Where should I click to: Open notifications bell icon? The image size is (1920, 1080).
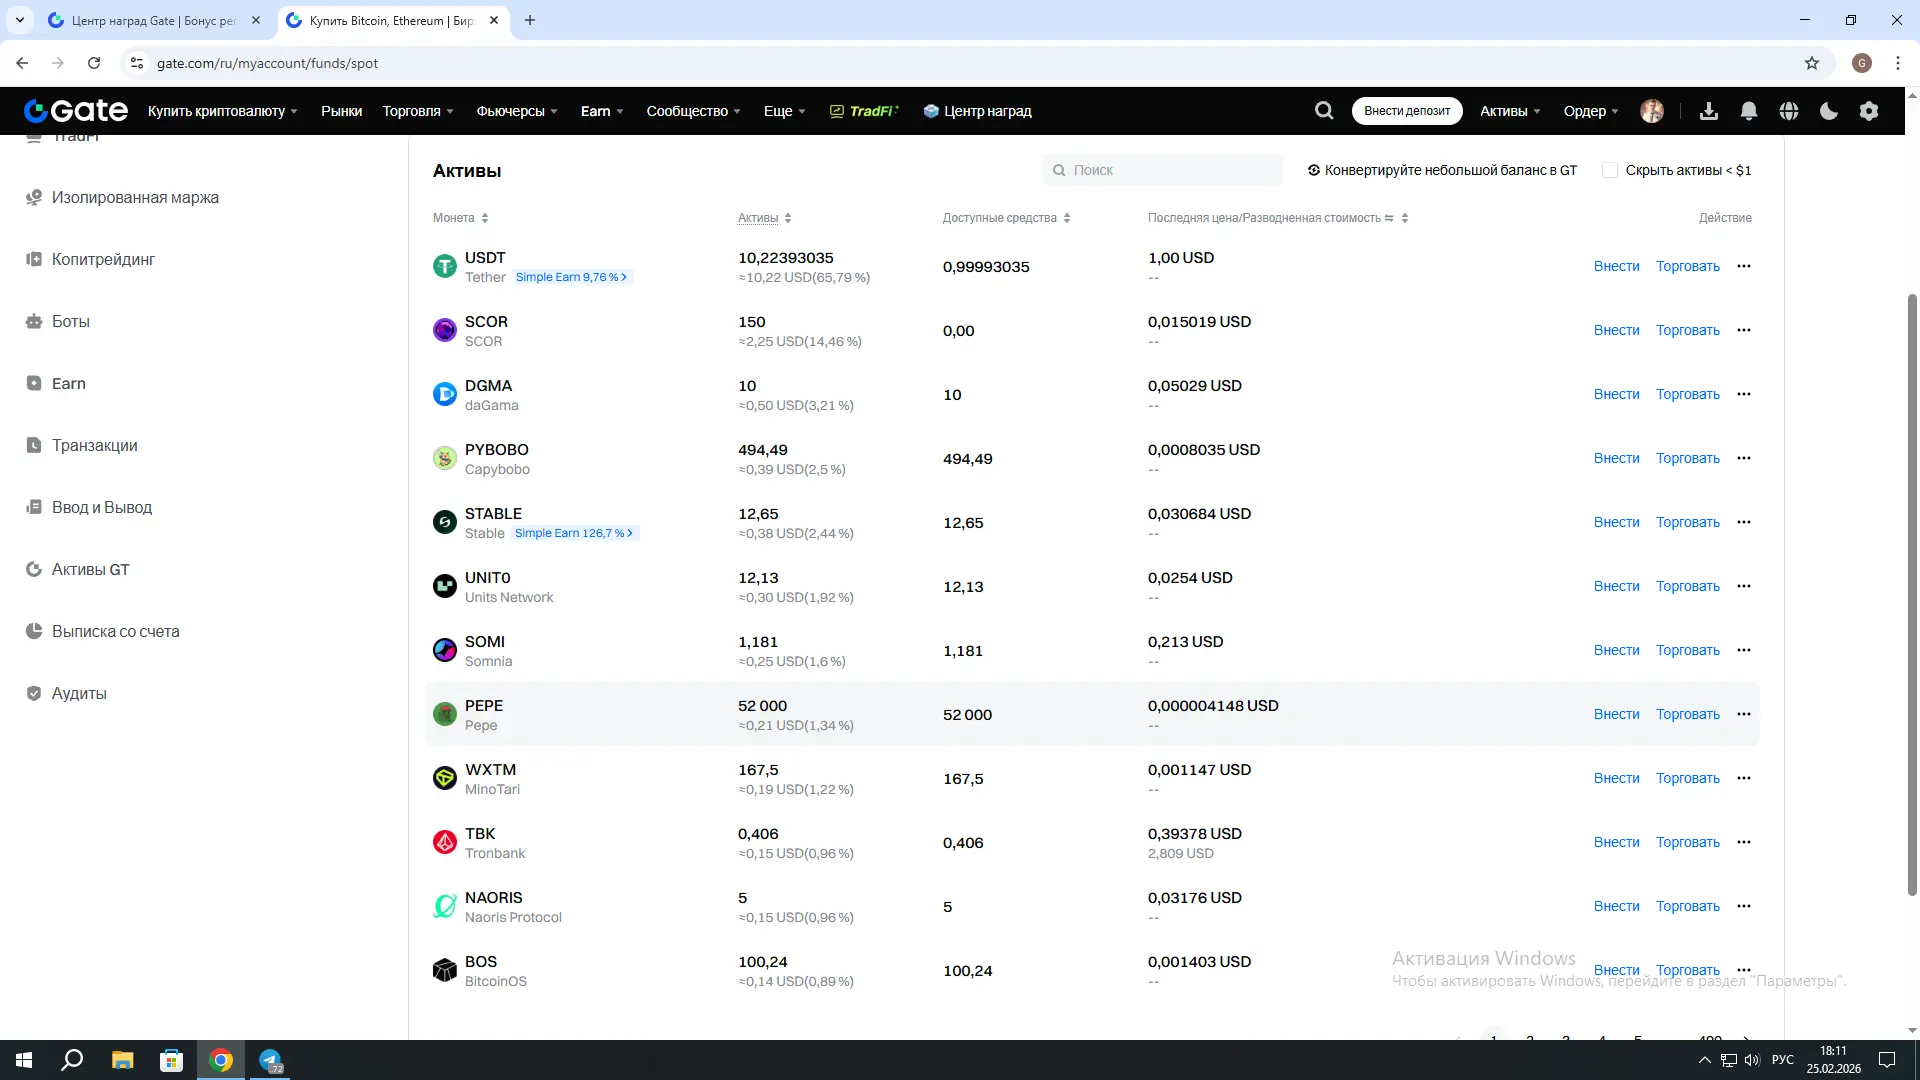1748,111
